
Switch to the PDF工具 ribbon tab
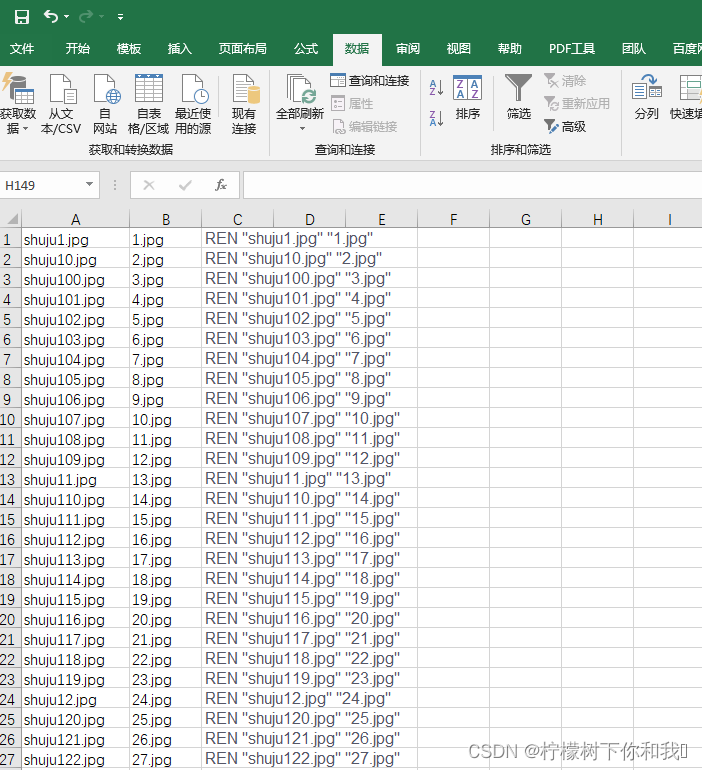572,49
